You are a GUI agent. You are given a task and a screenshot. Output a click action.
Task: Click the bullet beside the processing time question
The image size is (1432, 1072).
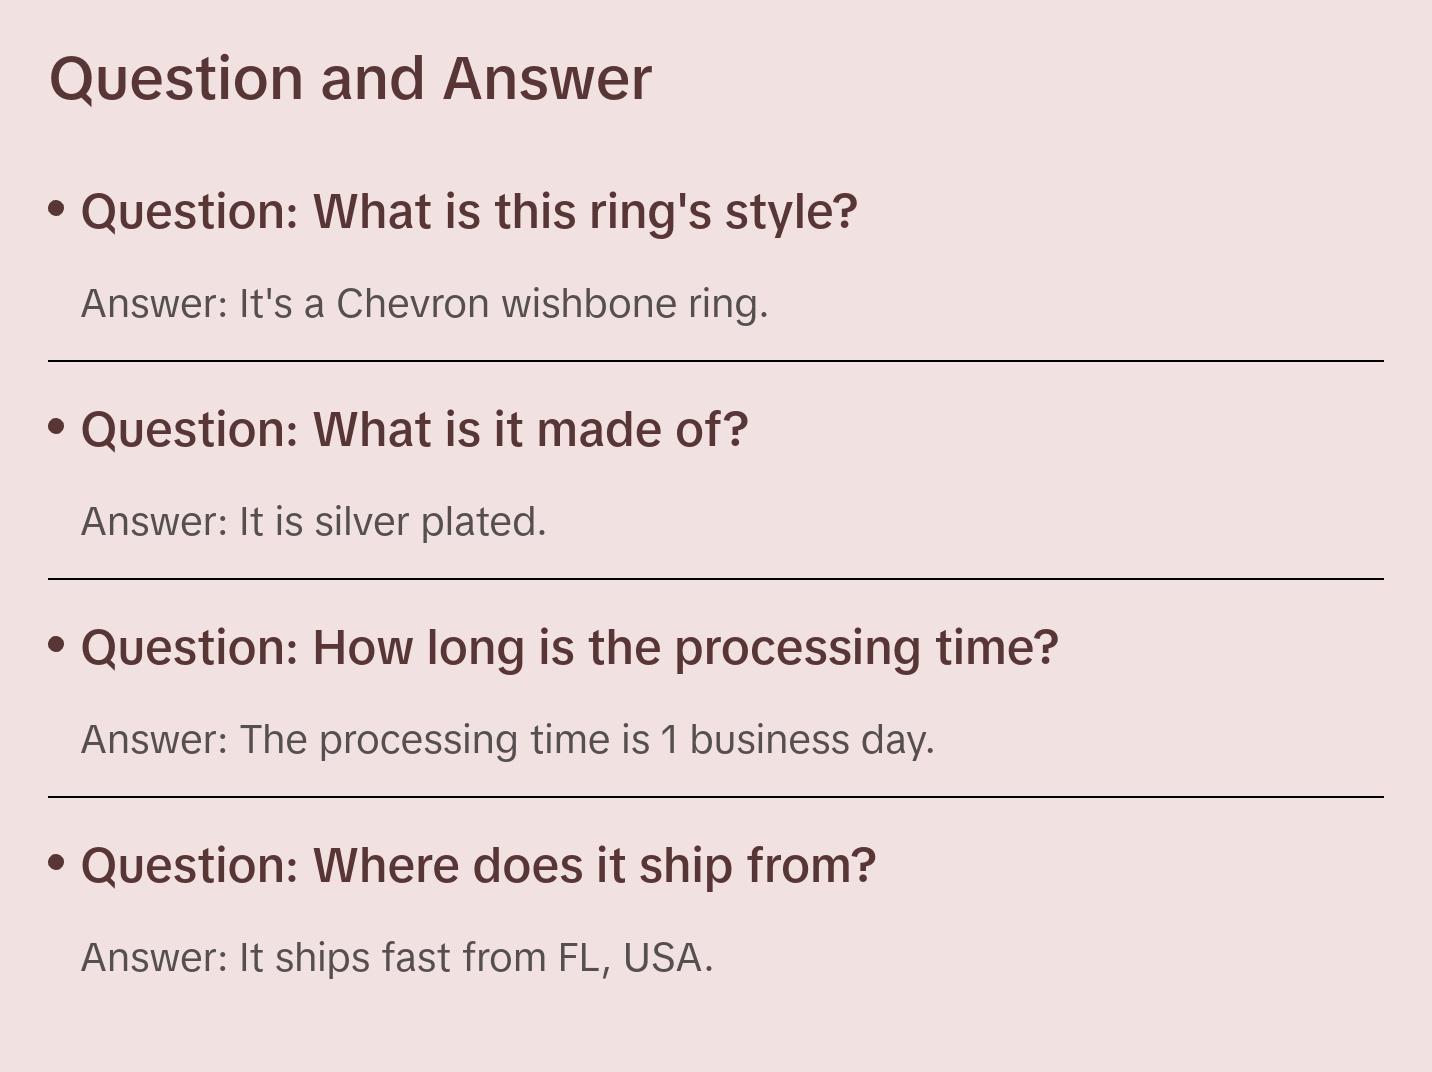pos(57,644)
